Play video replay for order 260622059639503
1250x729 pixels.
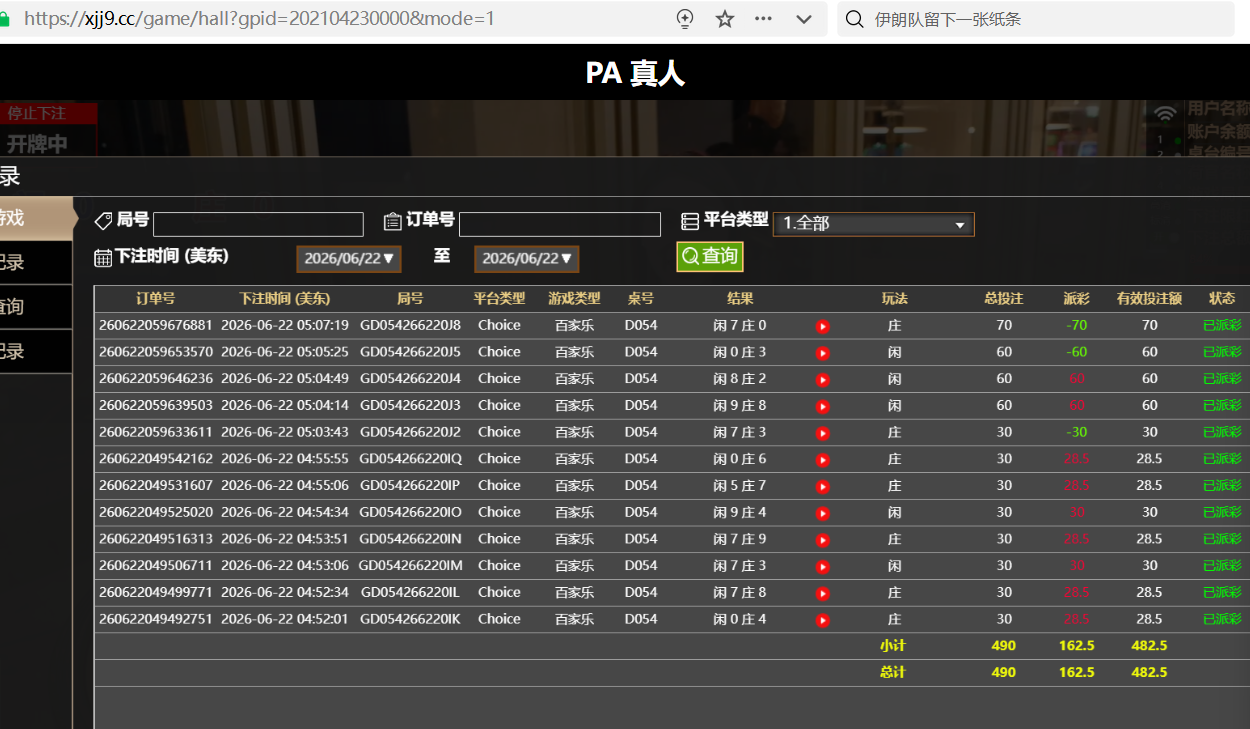click(x=822, y=406)
